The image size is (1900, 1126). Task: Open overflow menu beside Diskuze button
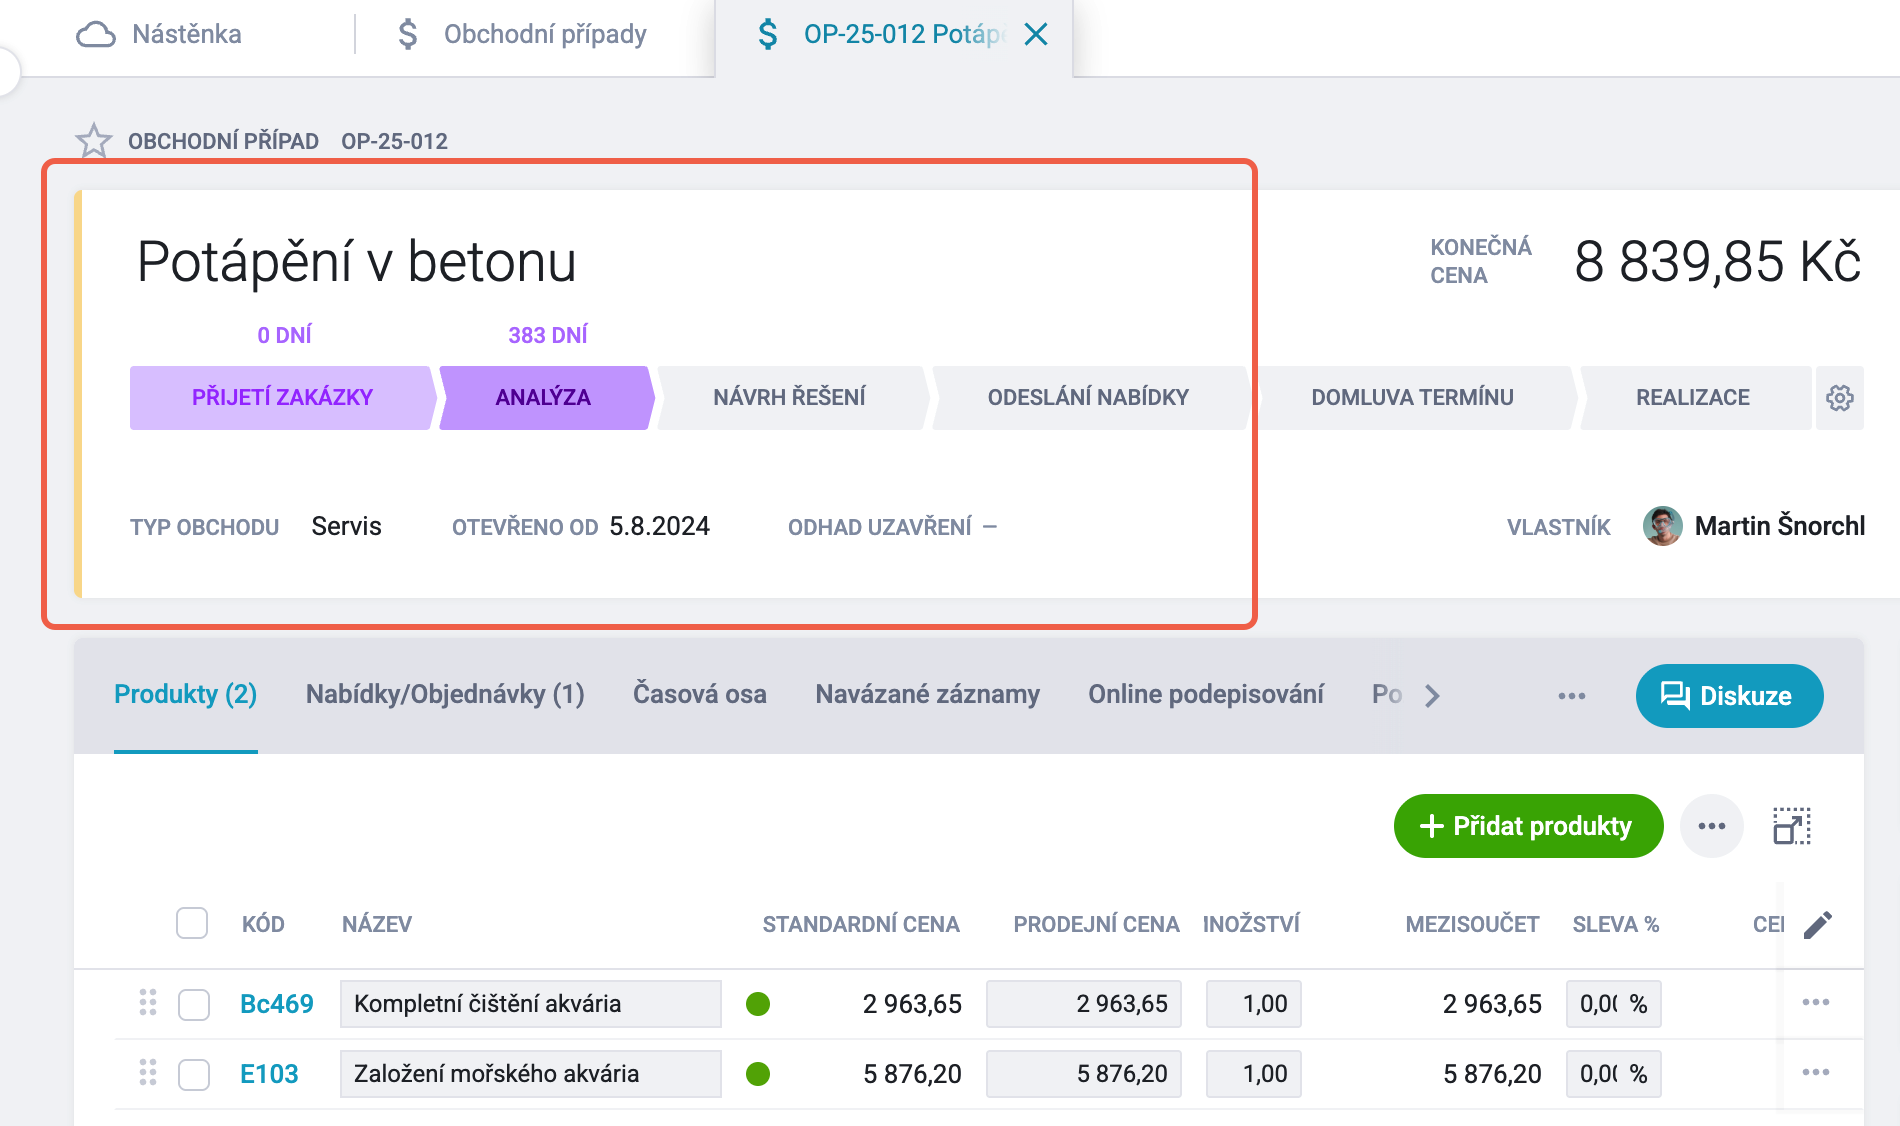[1572, 696]
